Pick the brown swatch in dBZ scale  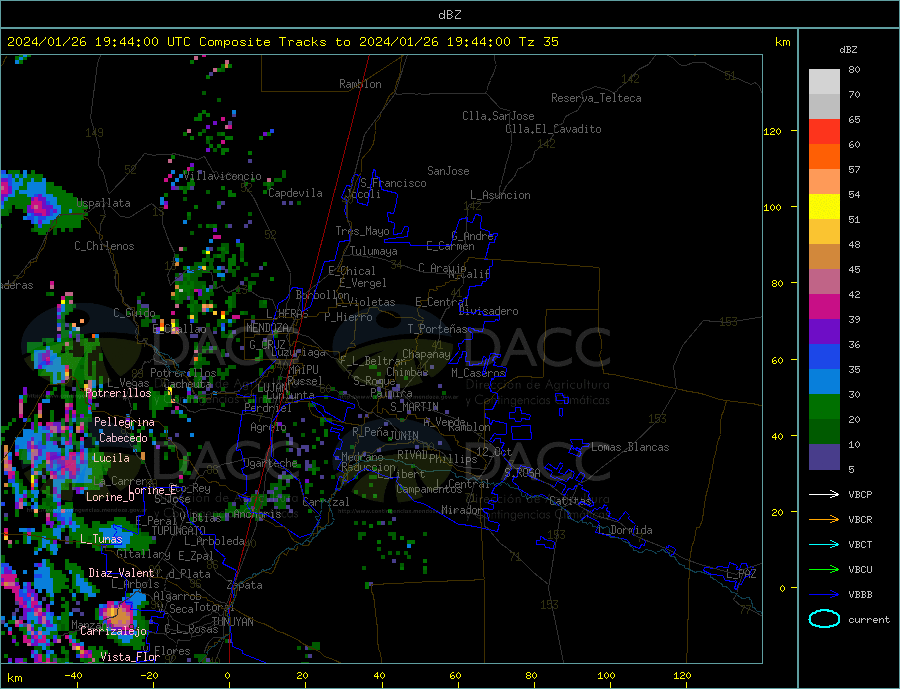point(824,257)
